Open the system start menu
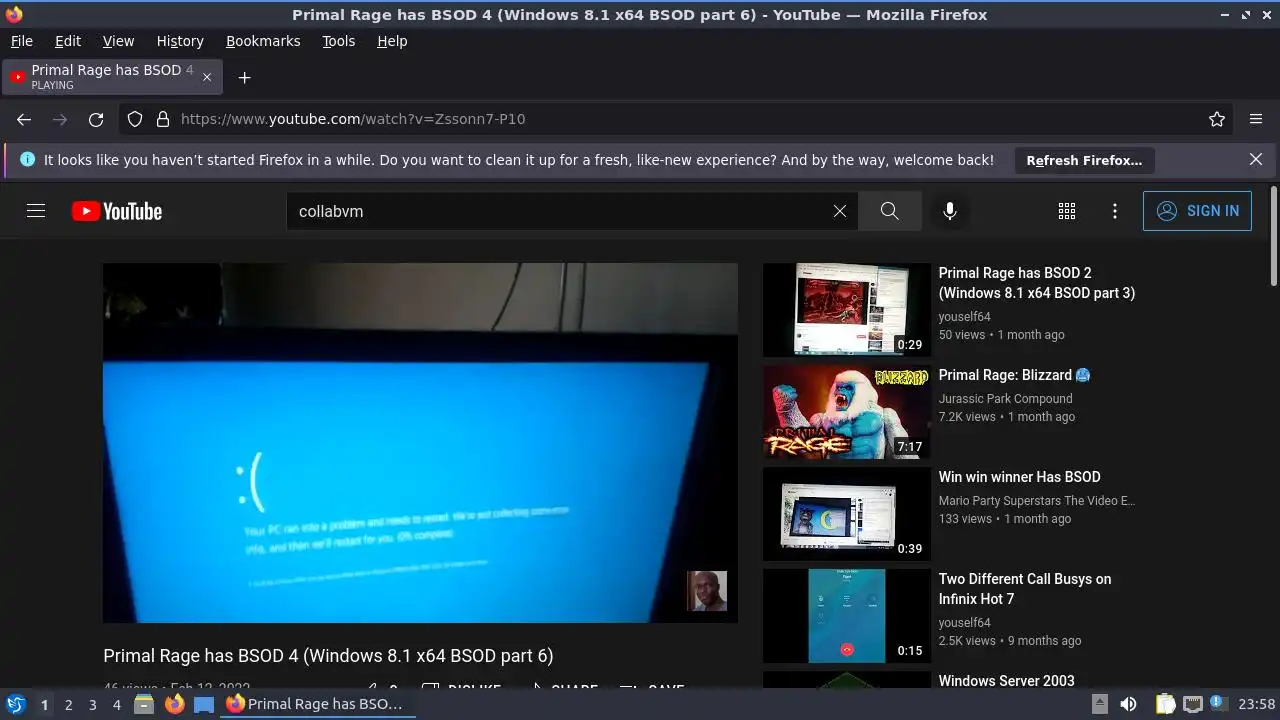The height and width of the screenshot is (720, 1280). tap(15, 704)
